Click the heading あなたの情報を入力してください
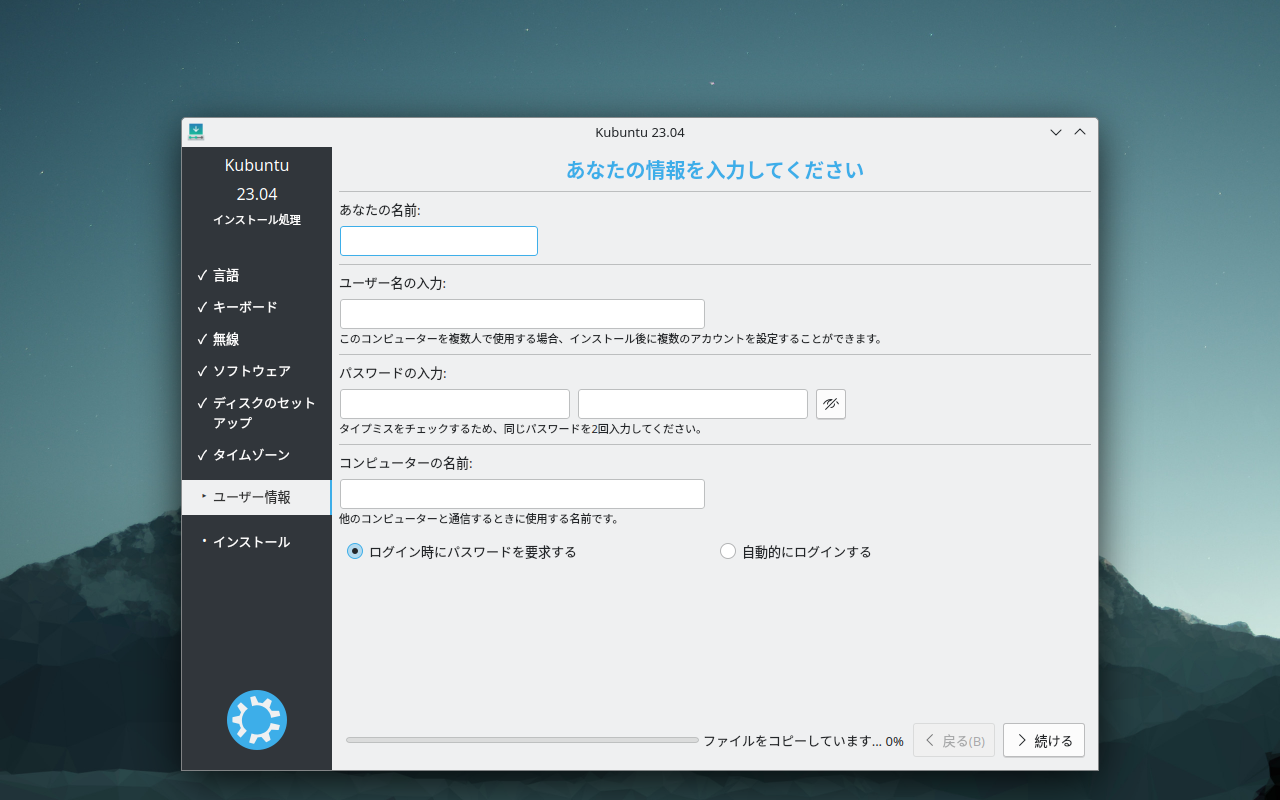This screenshot has width=1280, height=800. [715, 170]
